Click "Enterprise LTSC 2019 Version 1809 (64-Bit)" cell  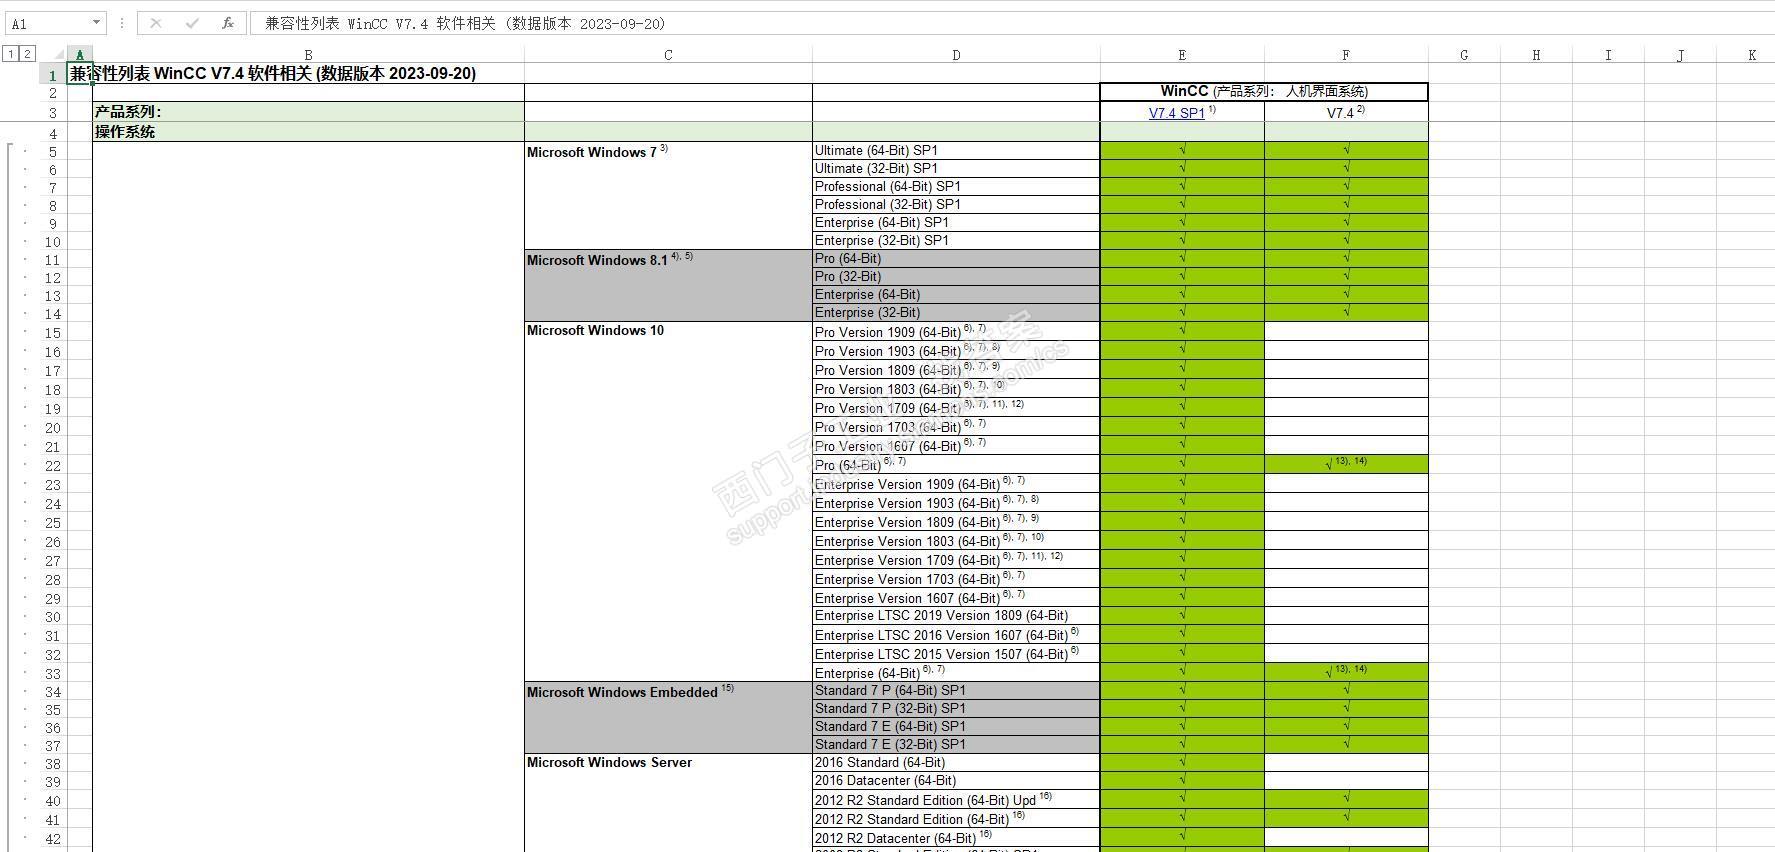(x=956, y=616)
